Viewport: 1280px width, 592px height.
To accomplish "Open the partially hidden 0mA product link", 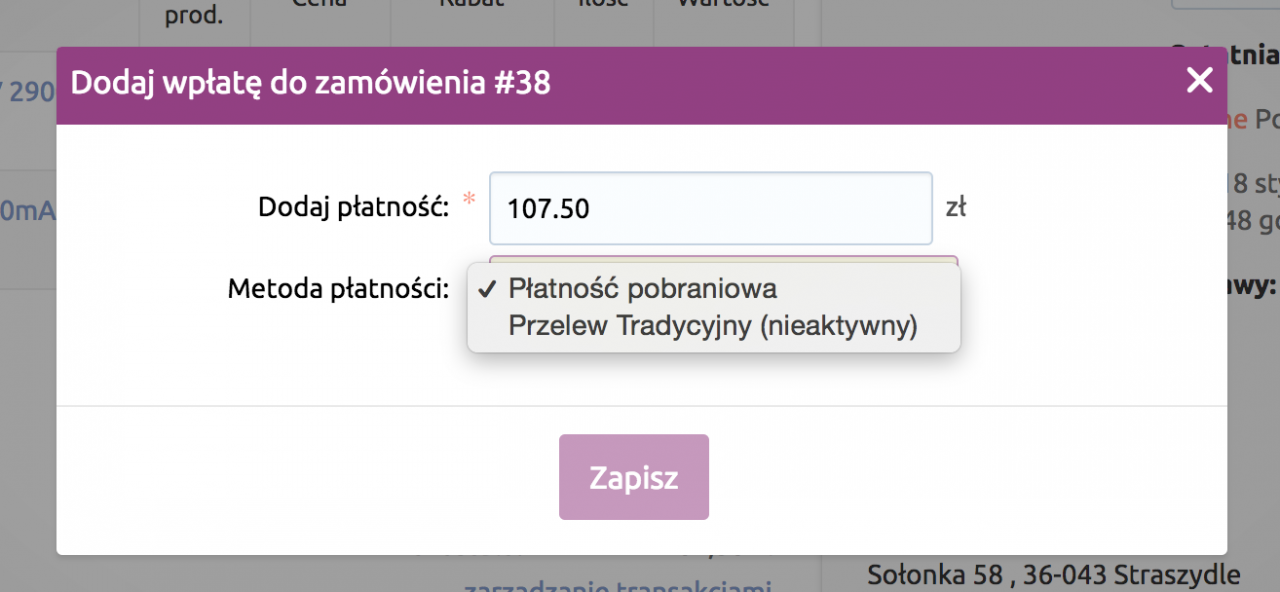I will [x=28, y=211].
